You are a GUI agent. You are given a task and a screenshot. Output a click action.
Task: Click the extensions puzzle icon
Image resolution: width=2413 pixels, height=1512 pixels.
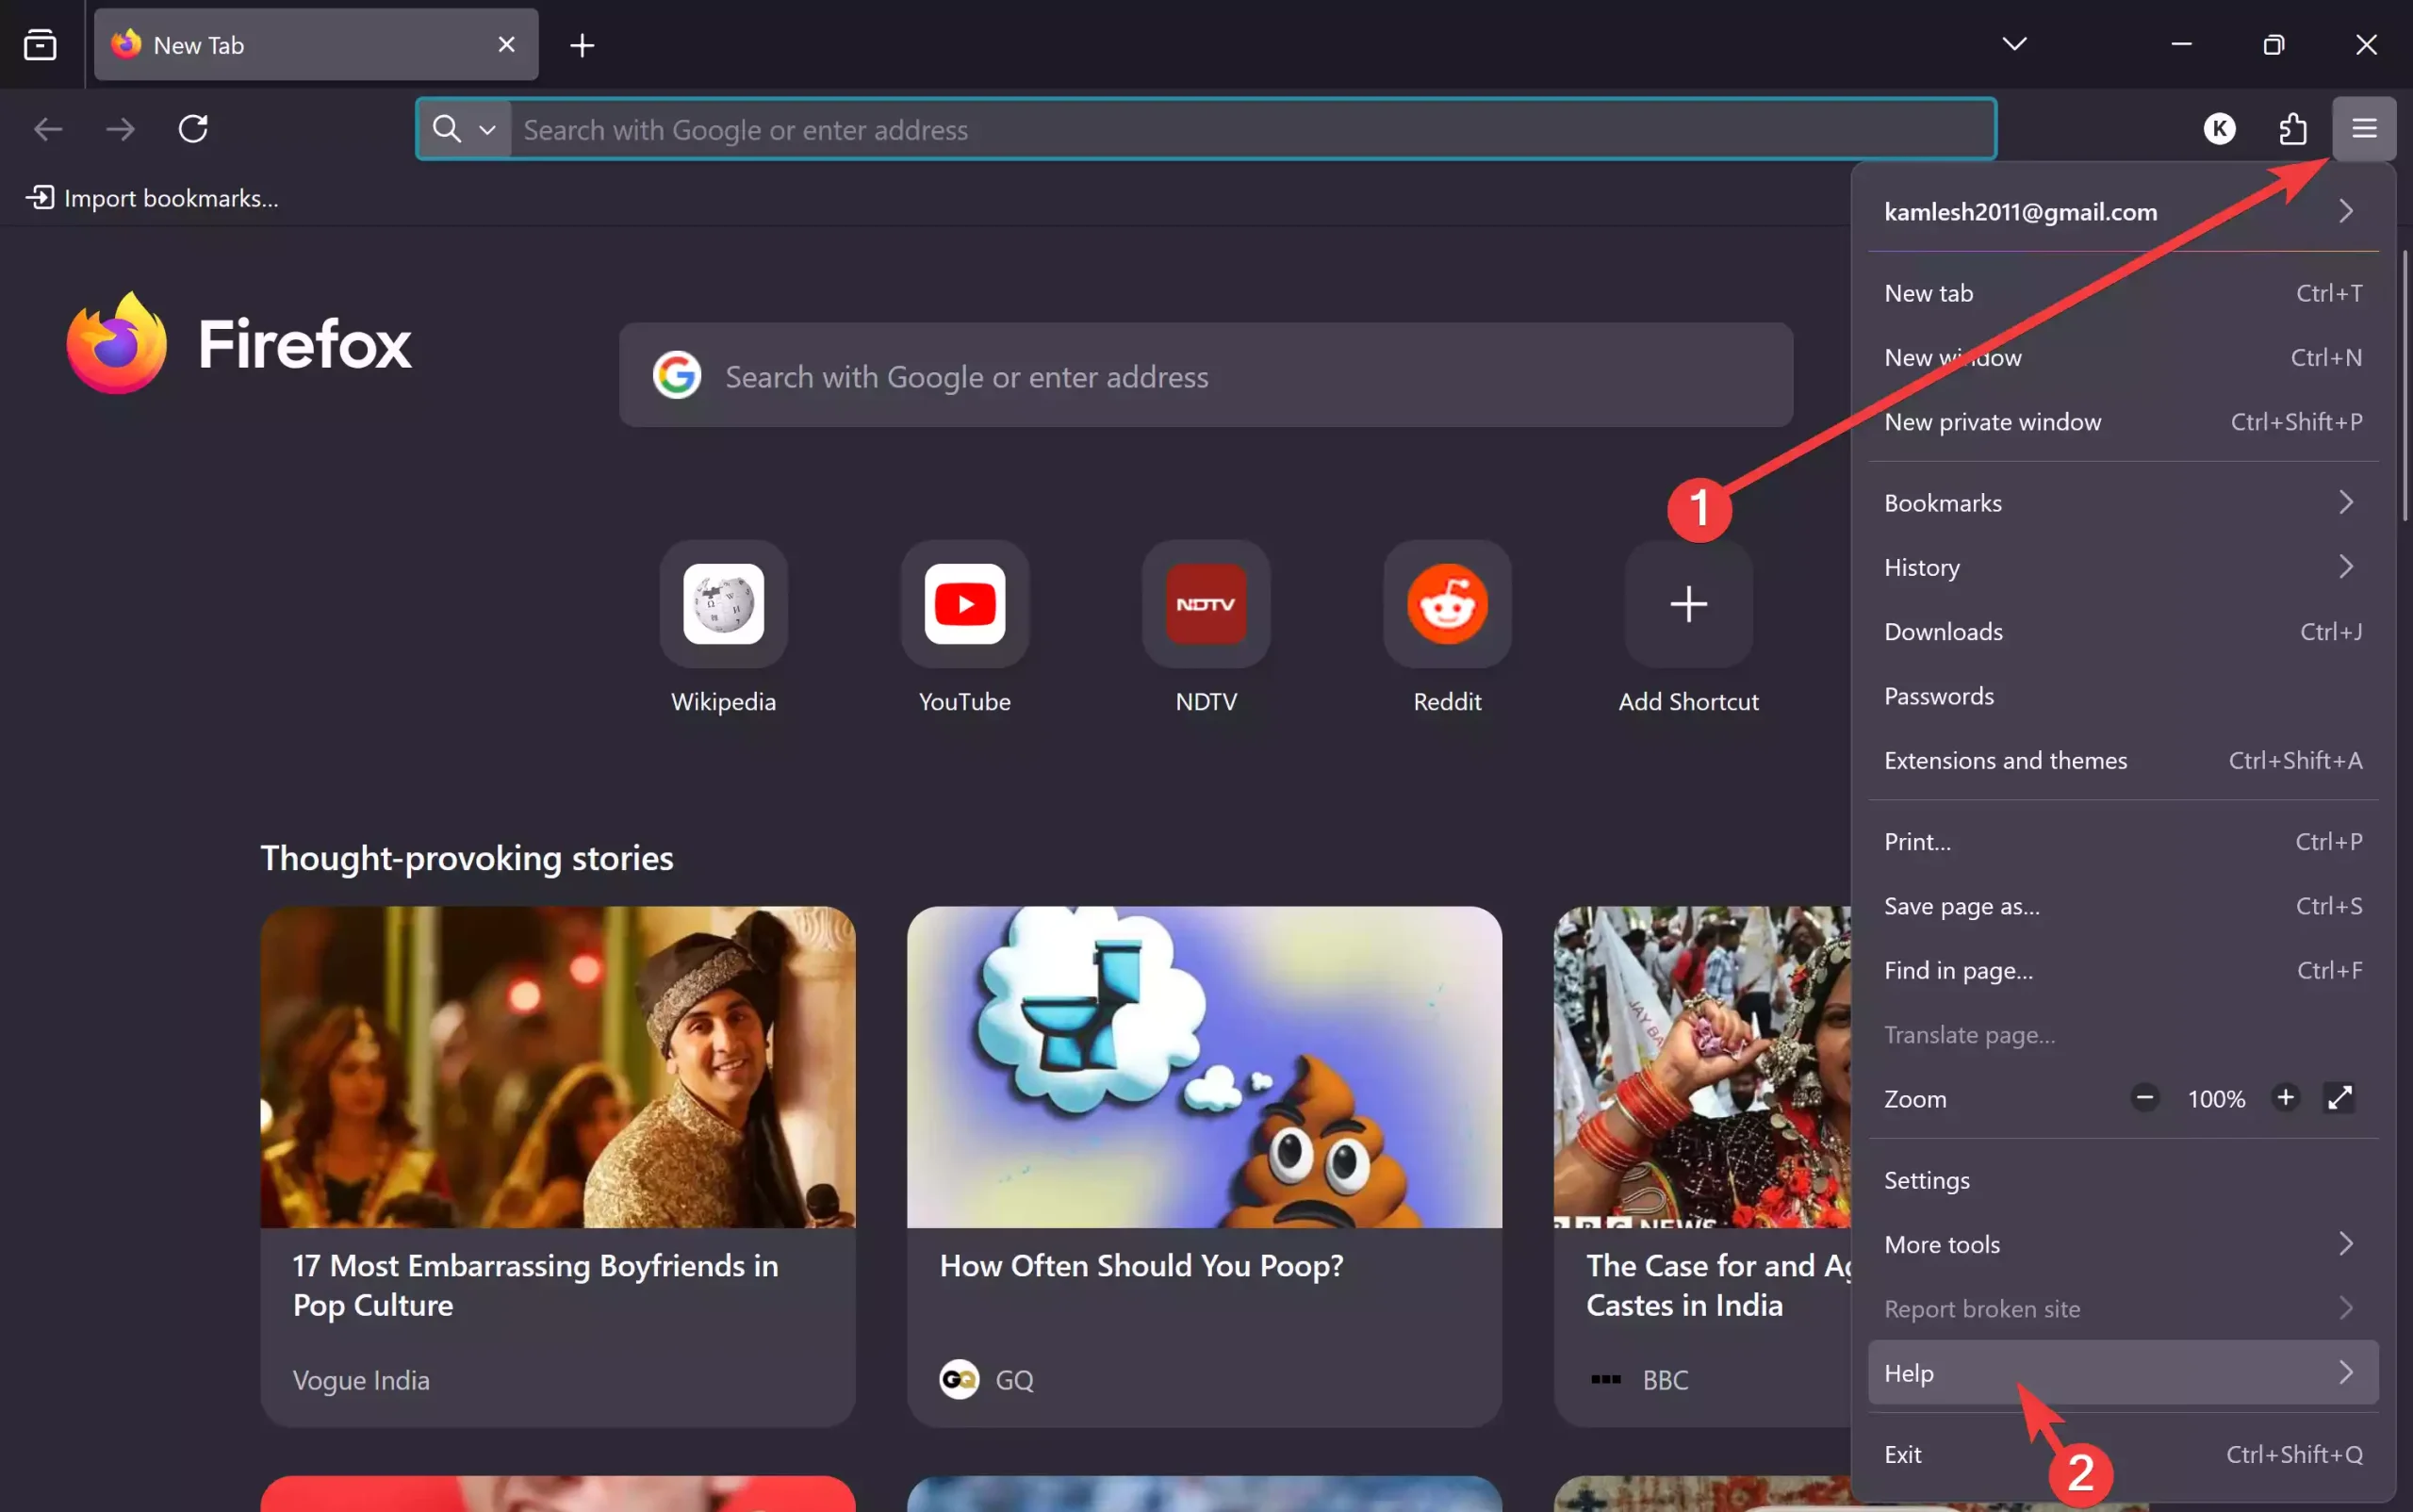coord(2292,128)
